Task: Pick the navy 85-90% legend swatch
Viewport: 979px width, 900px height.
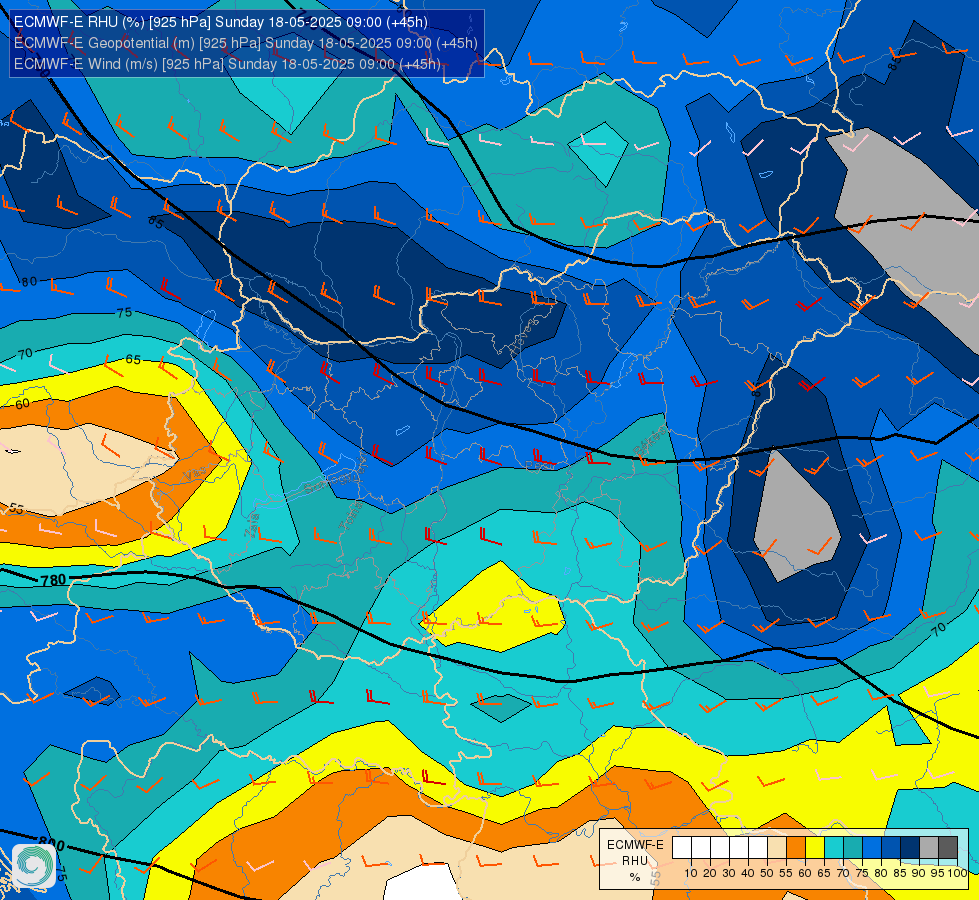Action: pyautogui.click(x=910, y=847)
